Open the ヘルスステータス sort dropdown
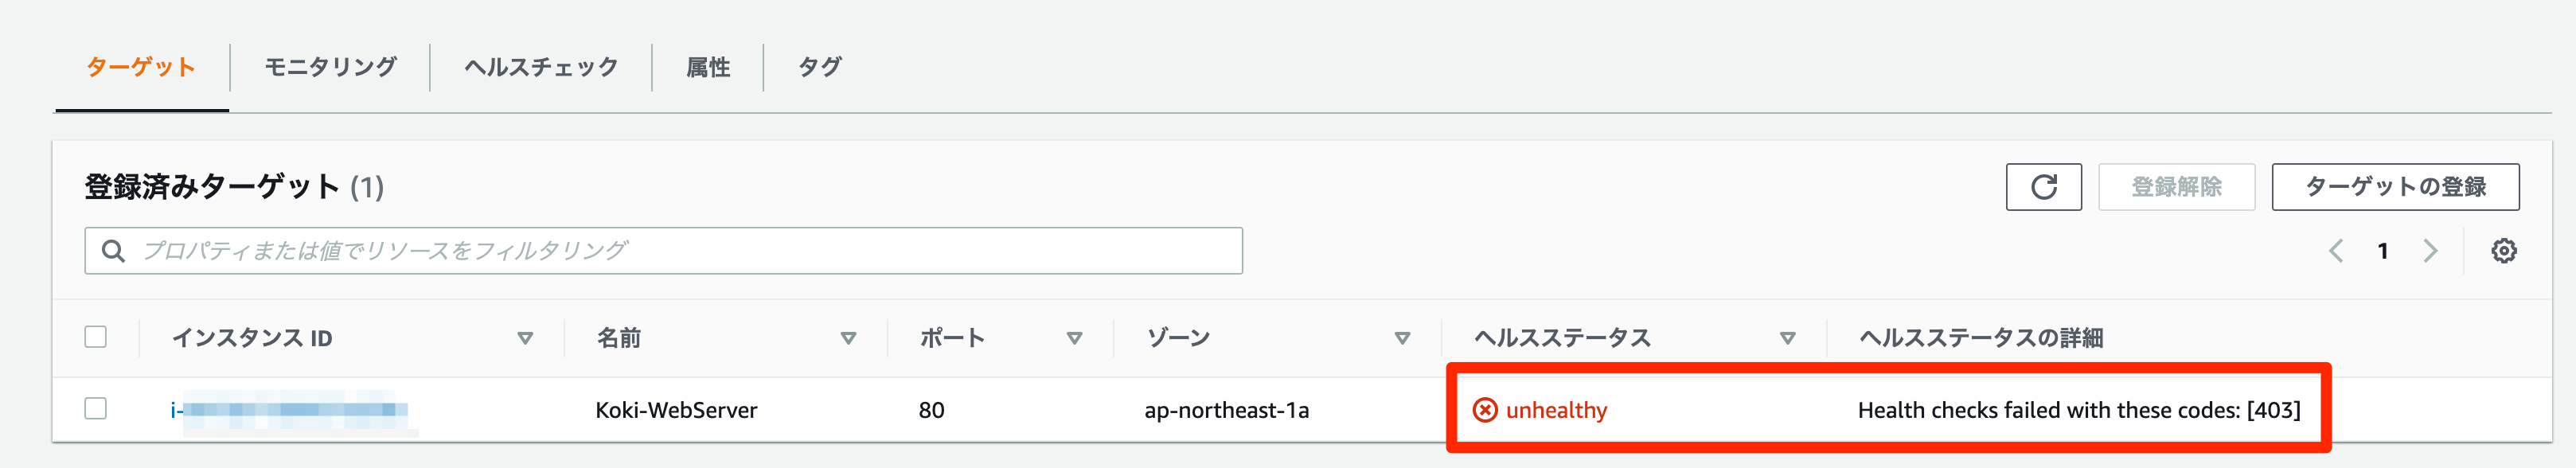Viewport: 2576px width, 468px height. 1786,338
